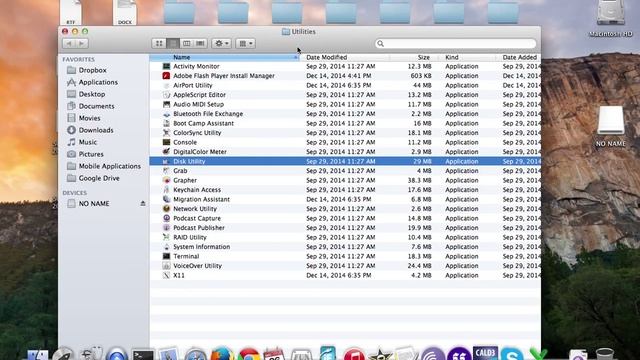
Task: Select the Boot Camp Assistant icon
Action: point(166,123)
